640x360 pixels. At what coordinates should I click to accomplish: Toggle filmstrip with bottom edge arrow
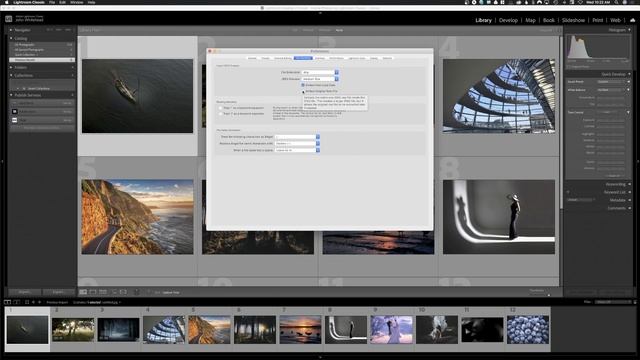point(320,357)
